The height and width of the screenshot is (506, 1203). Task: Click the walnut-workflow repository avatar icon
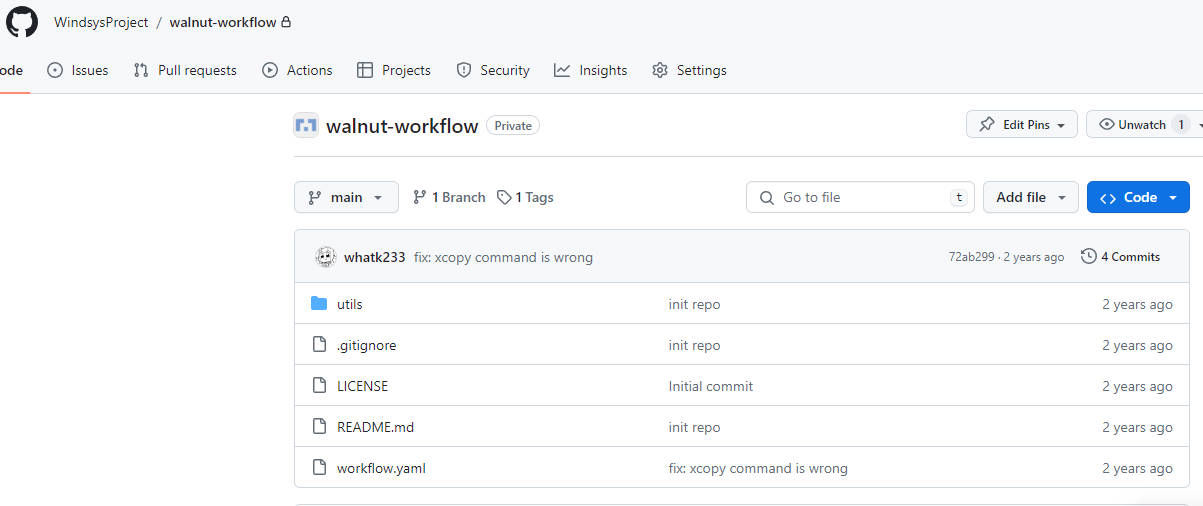point(305,126)
